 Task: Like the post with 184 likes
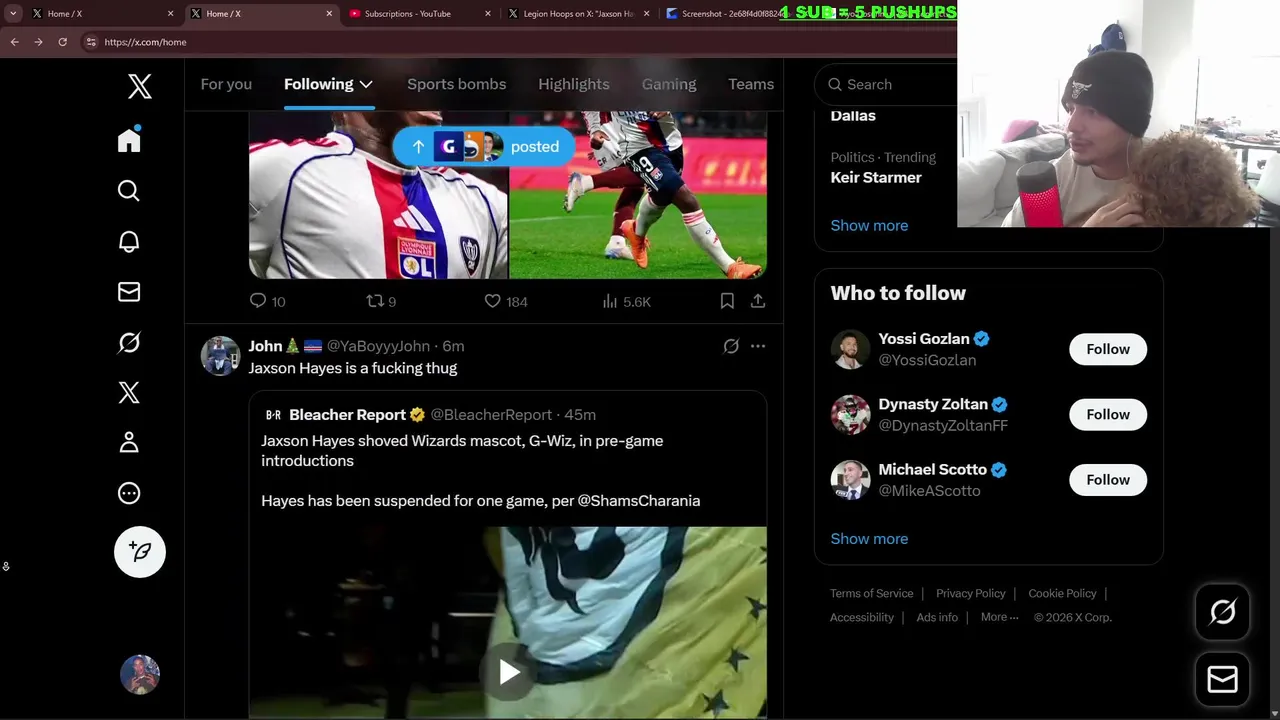(x=492, y=300)
